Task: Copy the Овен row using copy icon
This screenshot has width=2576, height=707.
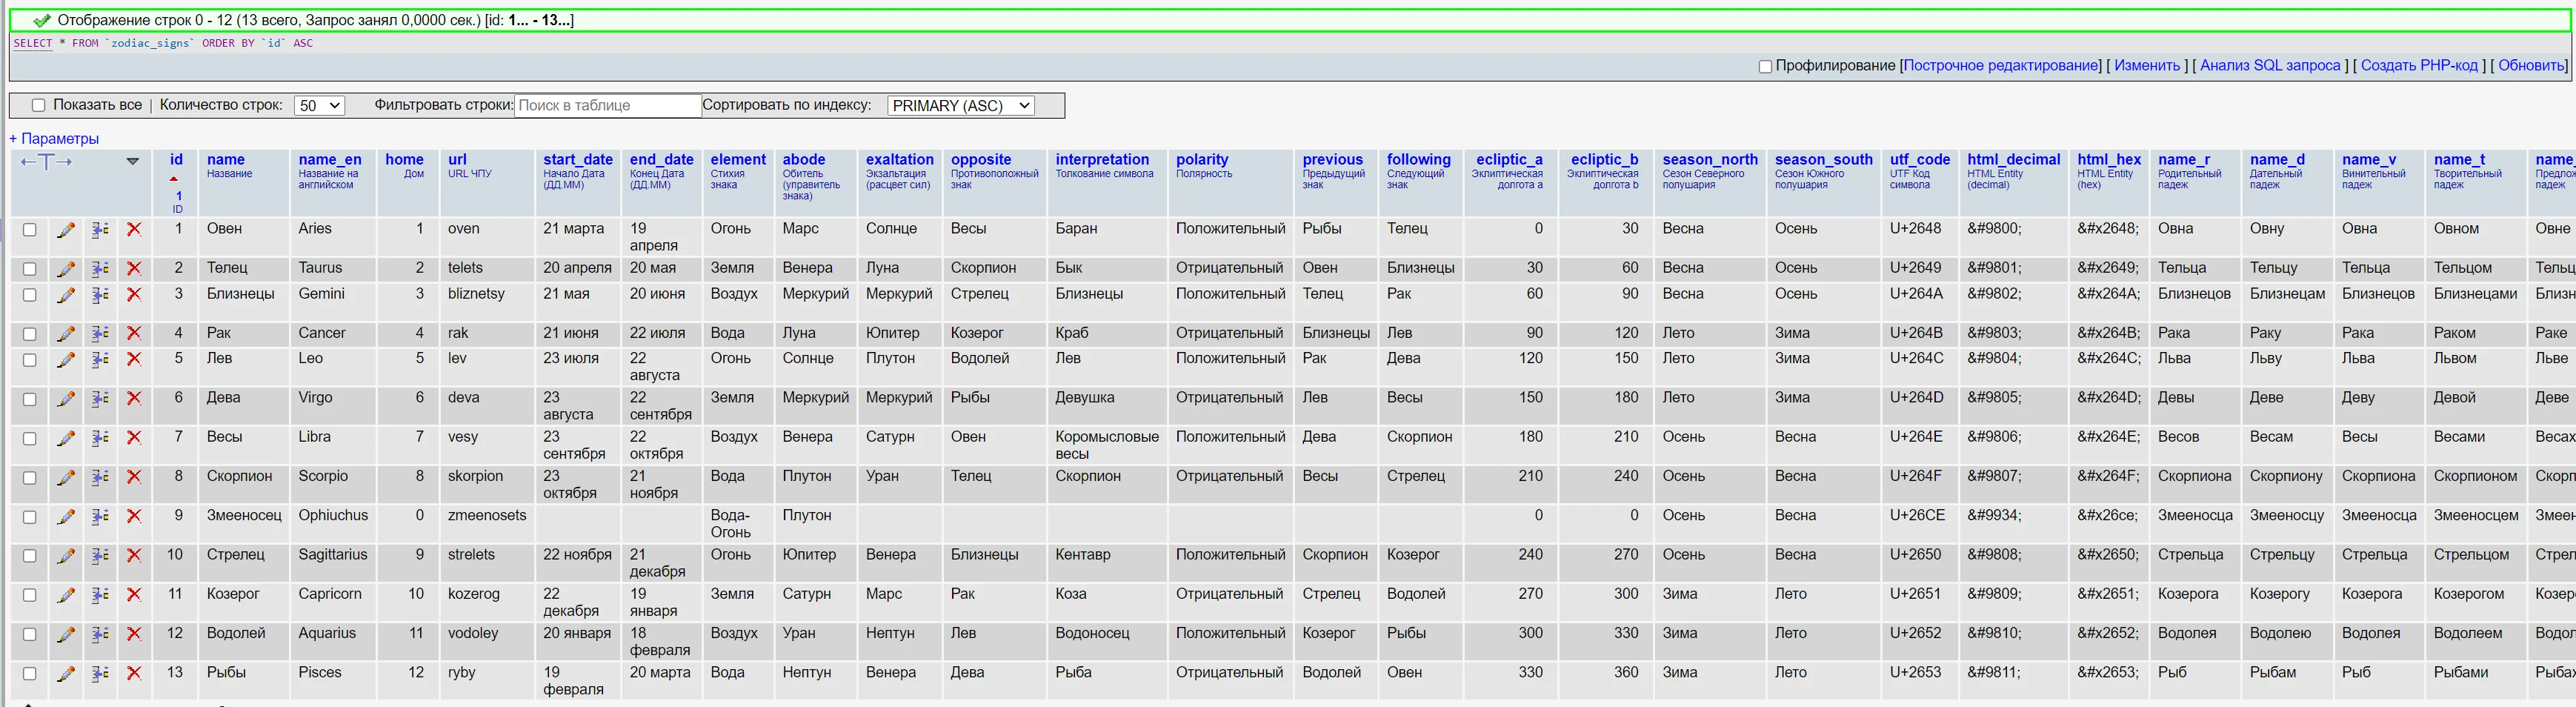Action: (x=100, y=230)
